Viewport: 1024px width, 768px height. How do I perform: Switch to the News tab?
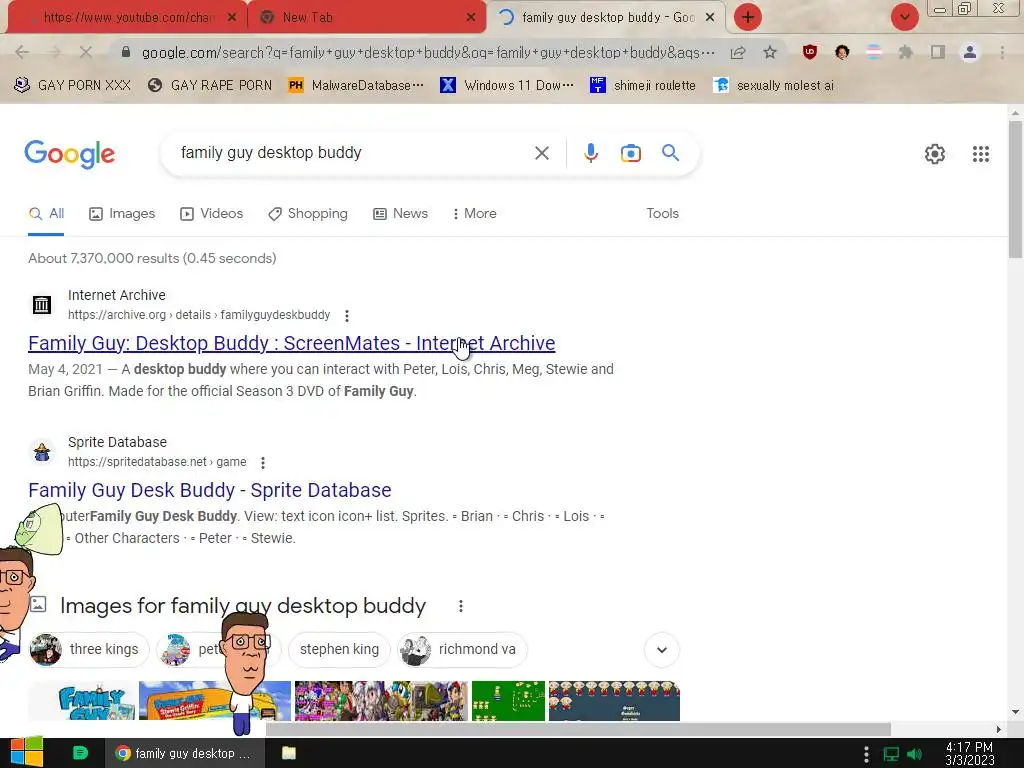click(x=400, y=214)
